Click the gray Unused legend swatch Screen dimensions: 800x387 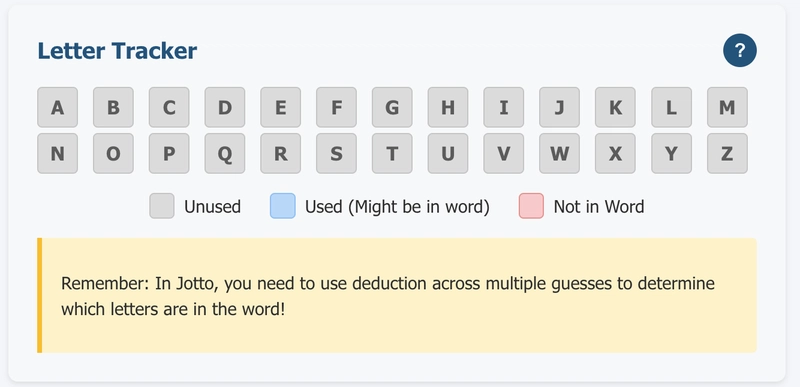click(x=162, y=206)
